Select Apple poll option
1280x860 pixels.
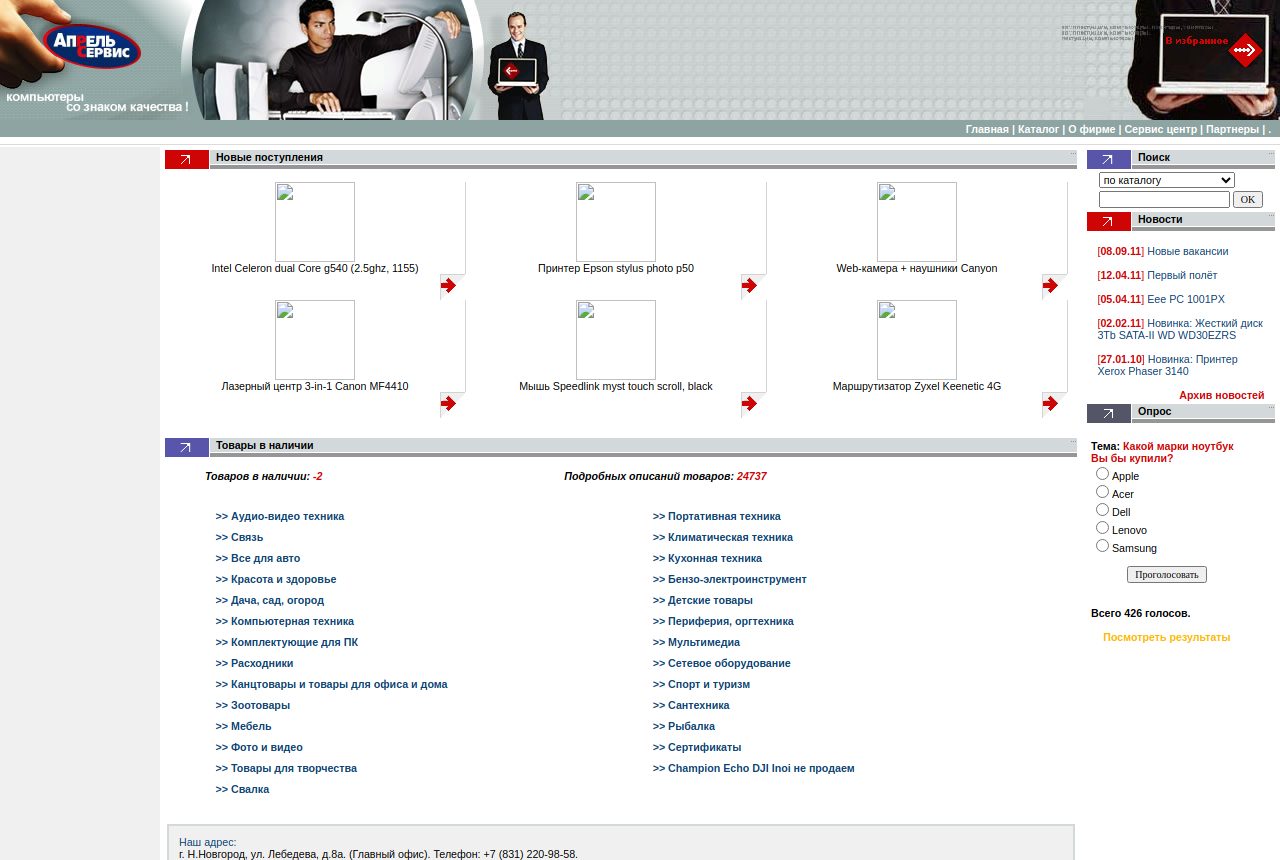[x=1102, y=474]
